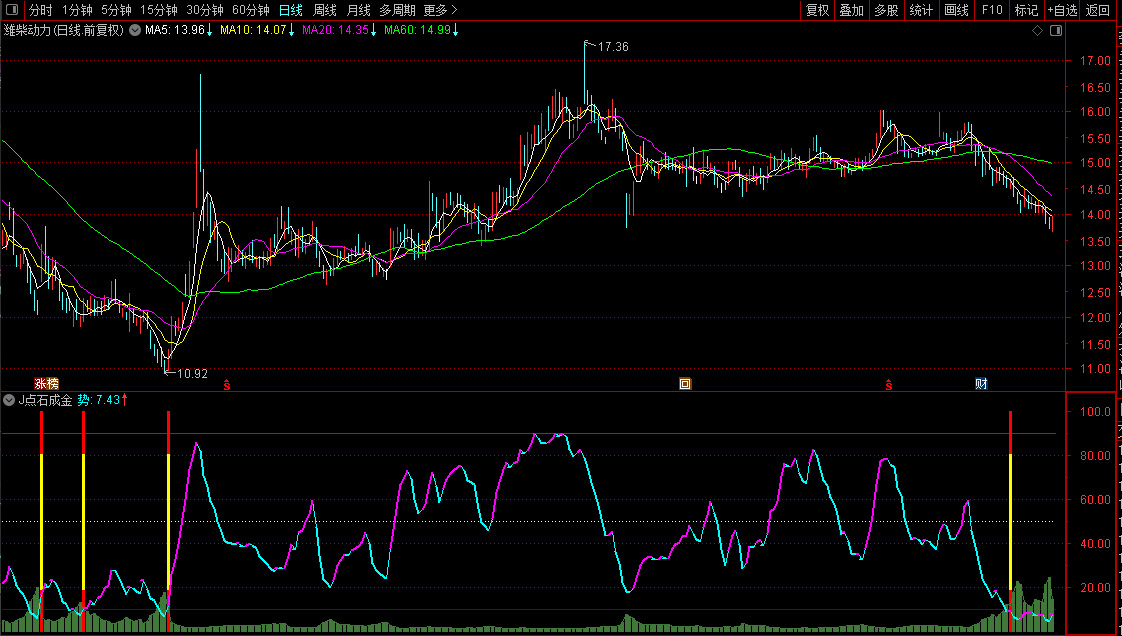Switch to 60分钟 period tab
This screenshot has height=636, width=1122.
250,10
